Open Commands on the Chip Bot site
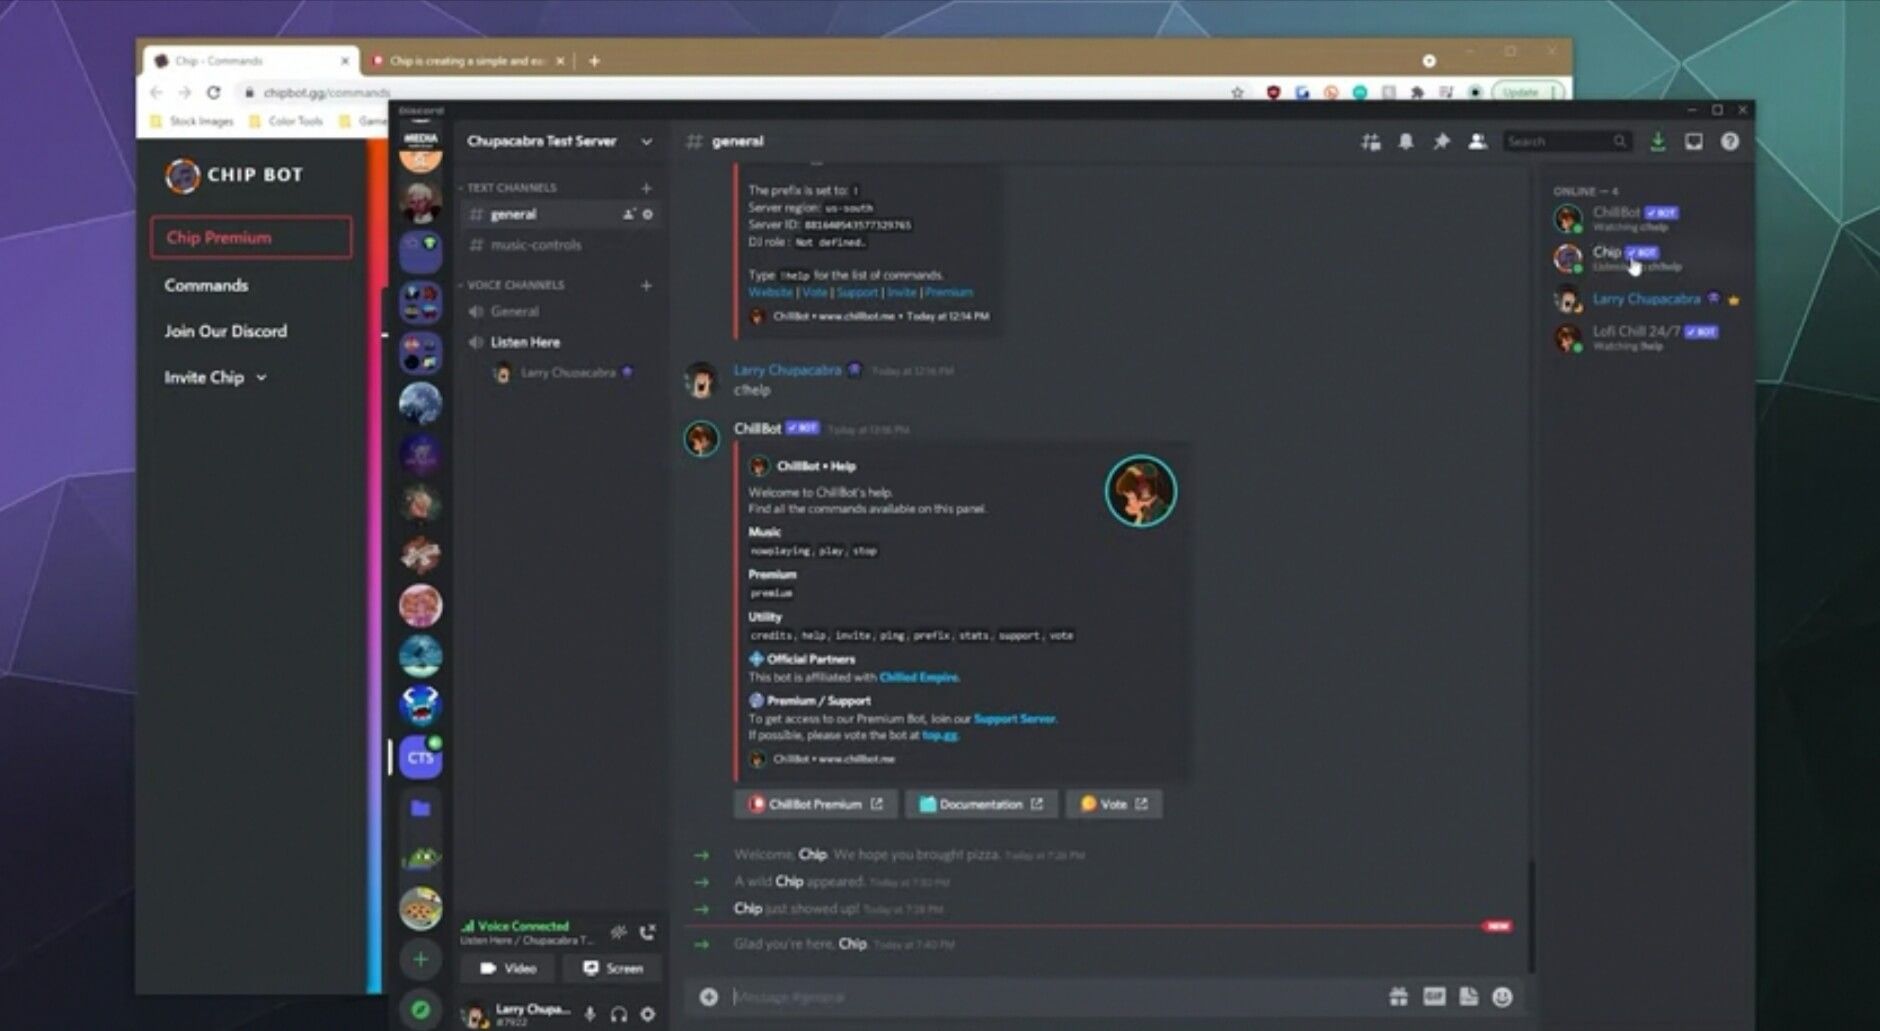 tap(206, 285)
